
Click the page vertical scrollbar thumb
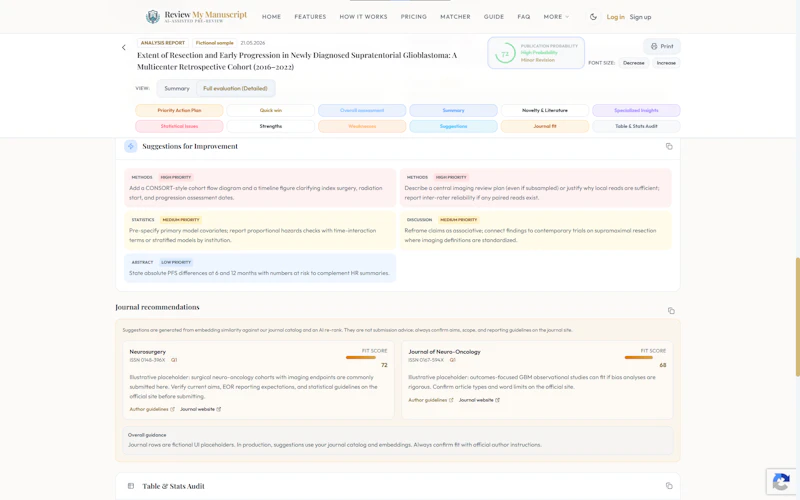pos(797,317)
